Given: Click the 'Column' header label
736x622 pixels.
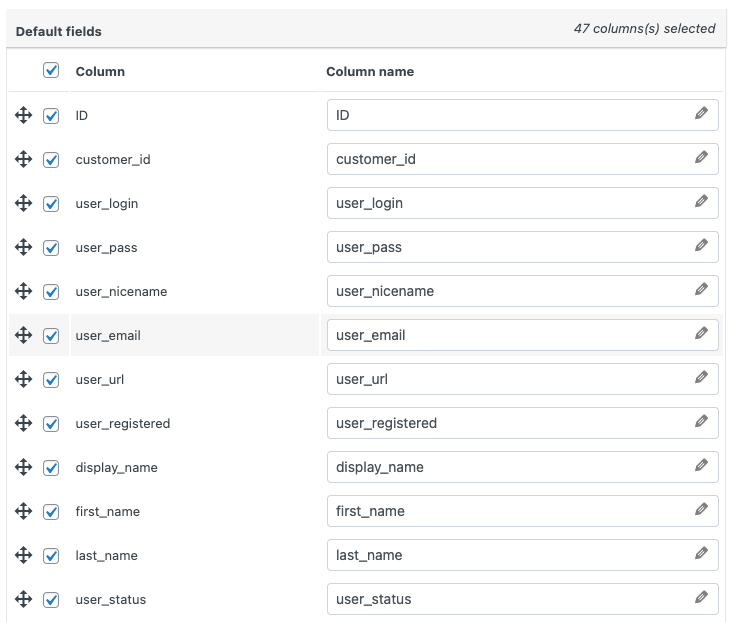Looking at the screenshot, I should [x=100, y=71].
